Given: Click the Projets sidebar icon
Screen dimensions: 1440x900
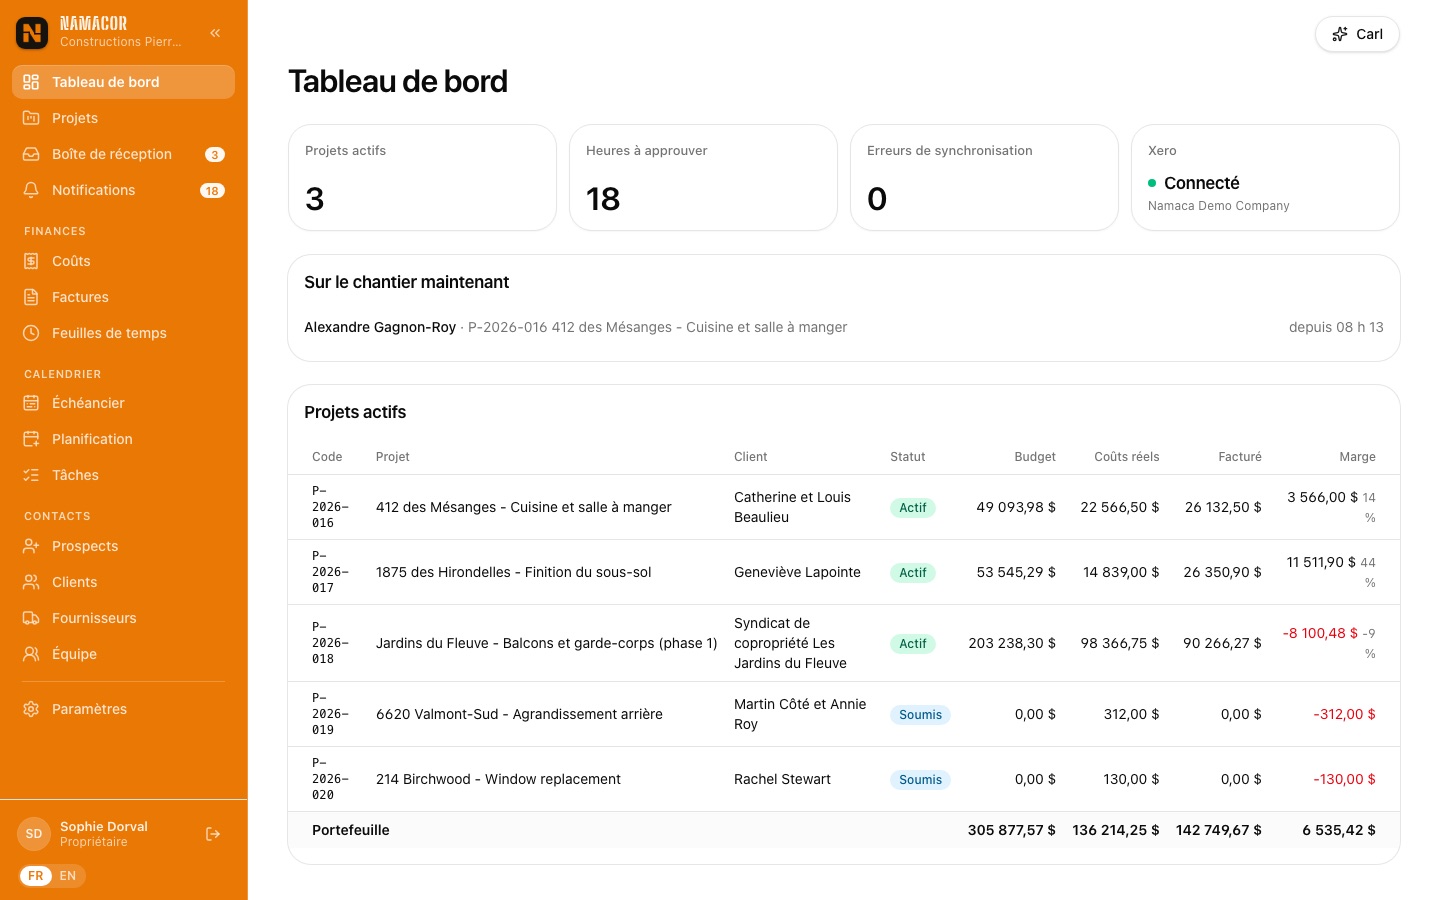Looking at the screenshot, I should coord(31,118).
